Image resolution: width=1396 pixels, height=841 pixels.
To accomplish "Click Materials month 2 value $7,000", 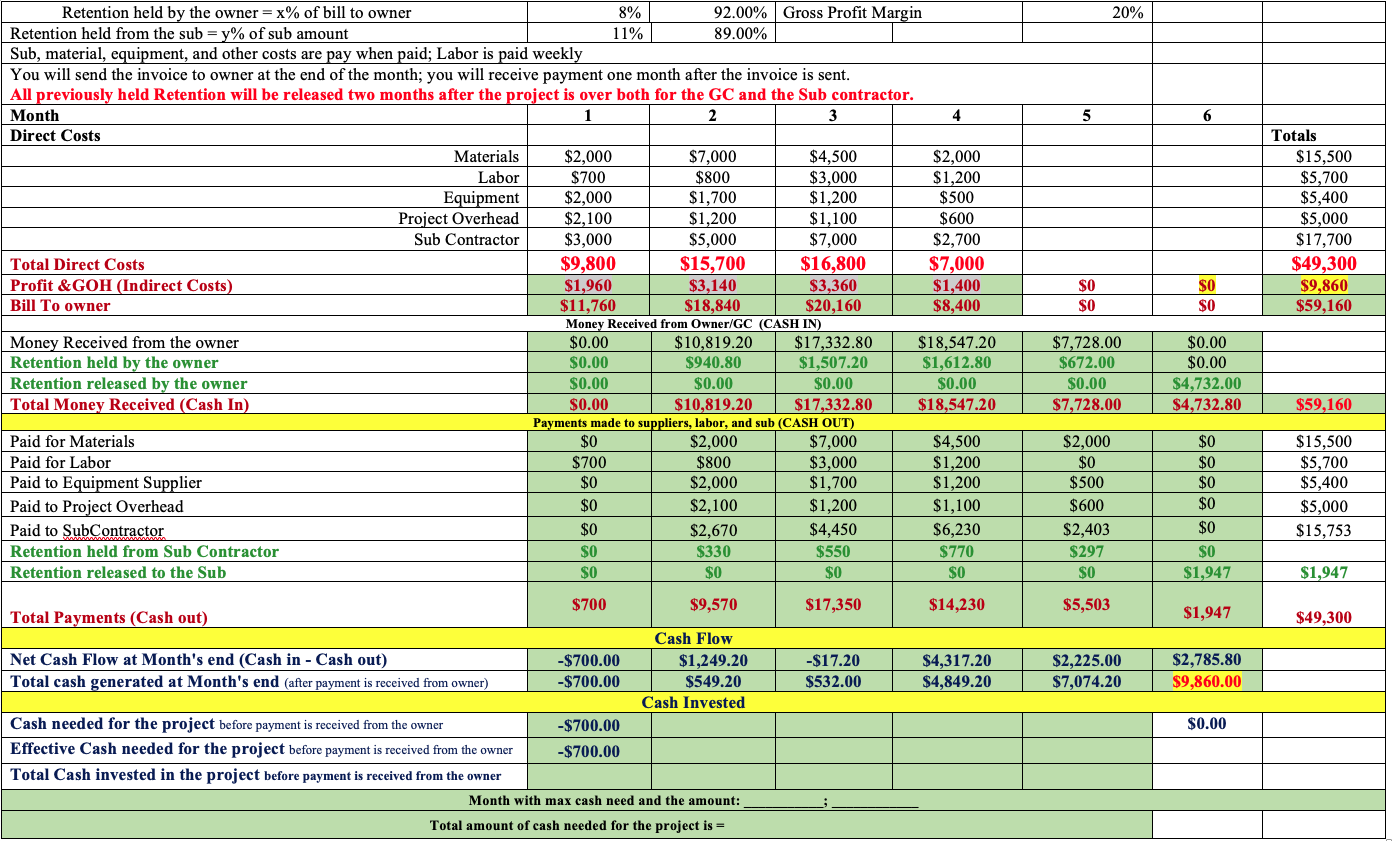I will tap(713, 156).
